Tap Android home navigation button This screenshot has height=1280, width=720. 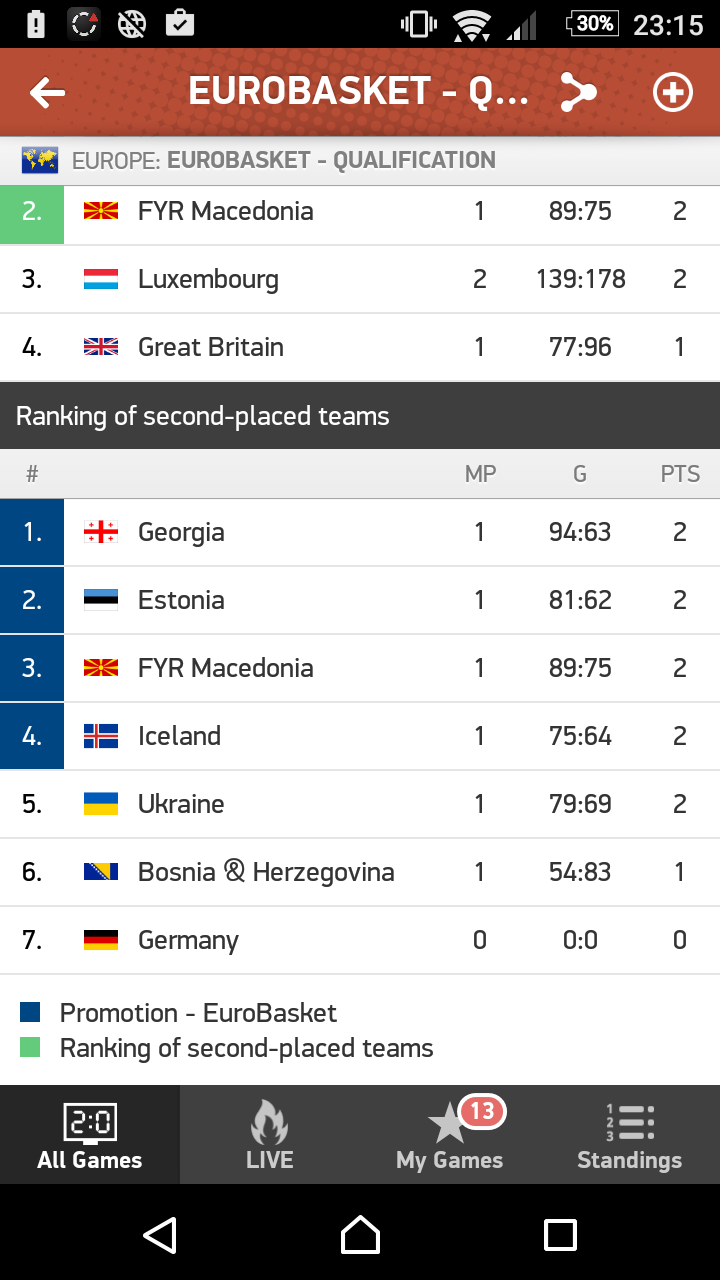[360, 1235]
